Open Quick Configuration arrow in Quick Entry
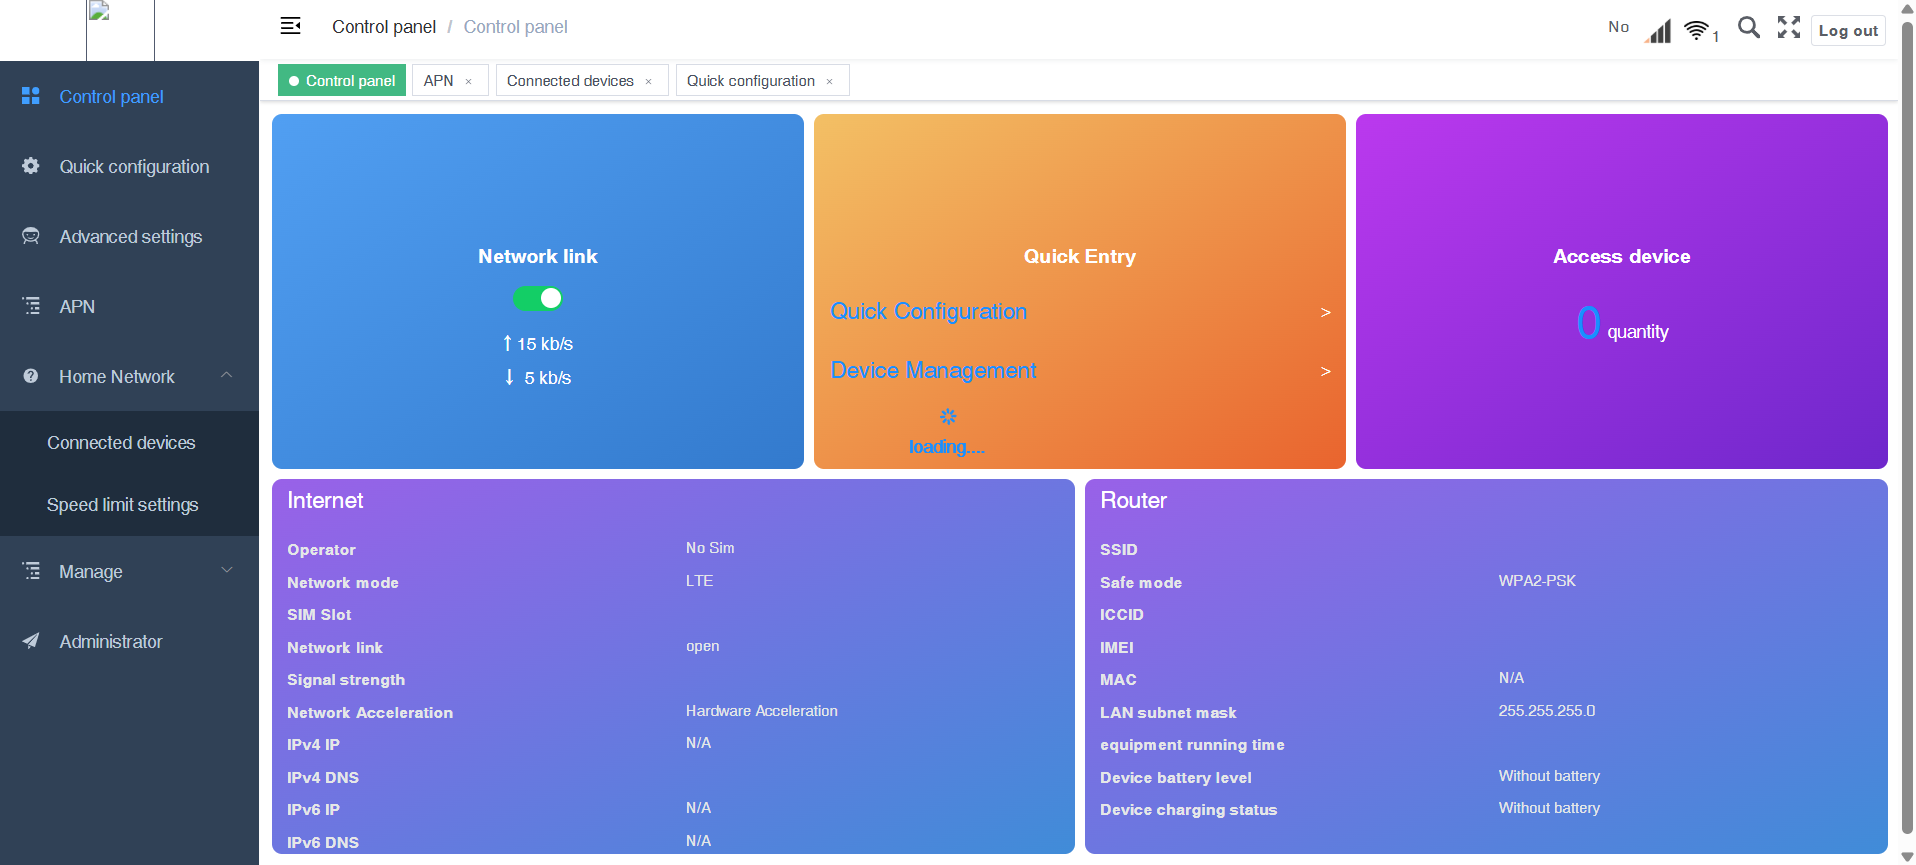1916x865 pixels. tap(1325, 312)
